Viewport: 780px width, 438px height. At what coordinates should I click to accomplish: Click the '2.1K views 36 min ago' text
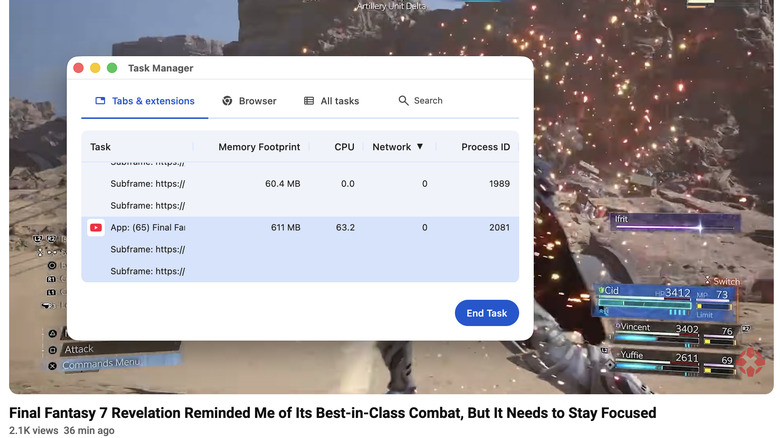62,431
